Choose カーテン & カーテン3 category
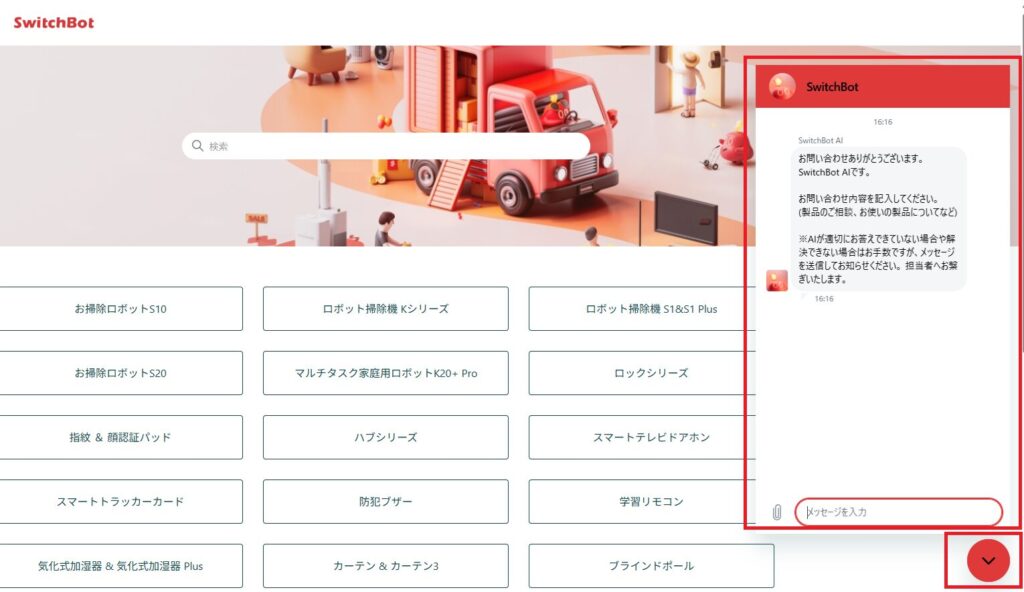This screenshot has height=592, width=1024. click(x=385, y=566)
